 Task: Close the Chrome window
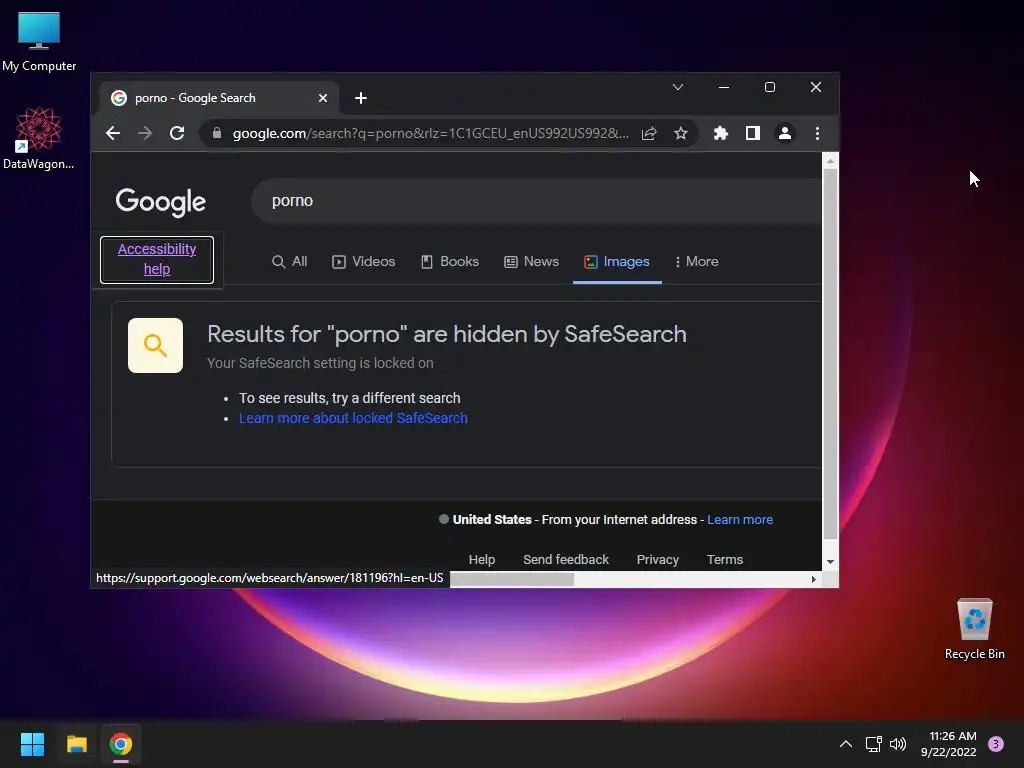click(x=816, y=87)
